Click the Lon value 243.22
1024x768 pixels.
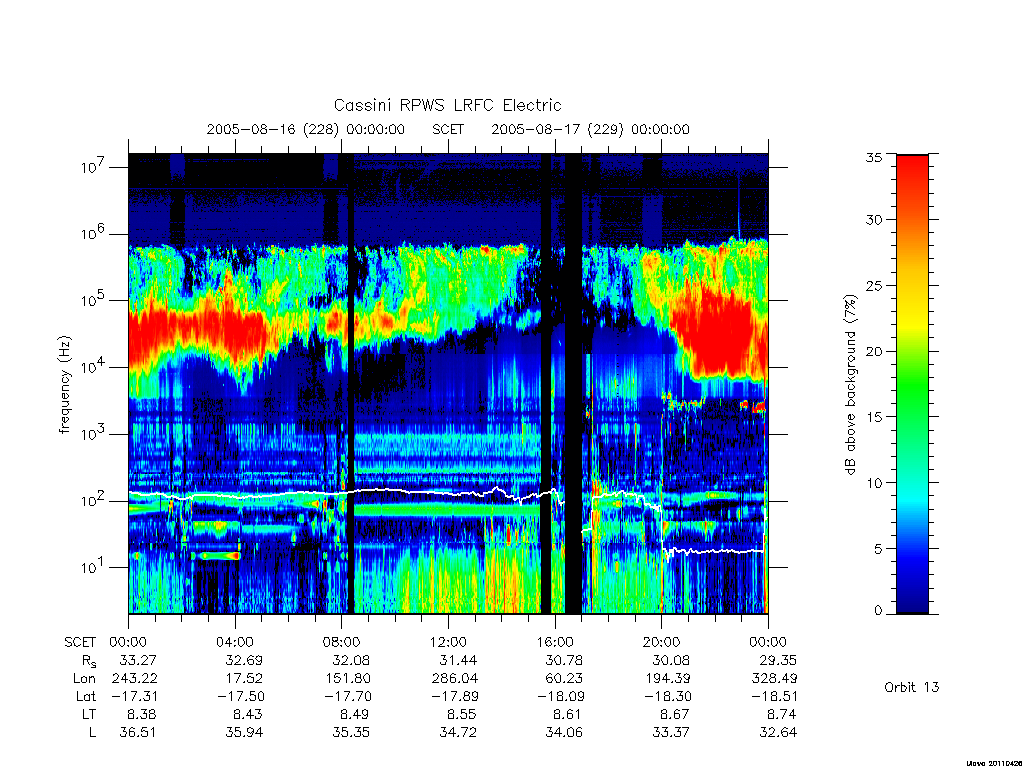click(135, 679)
